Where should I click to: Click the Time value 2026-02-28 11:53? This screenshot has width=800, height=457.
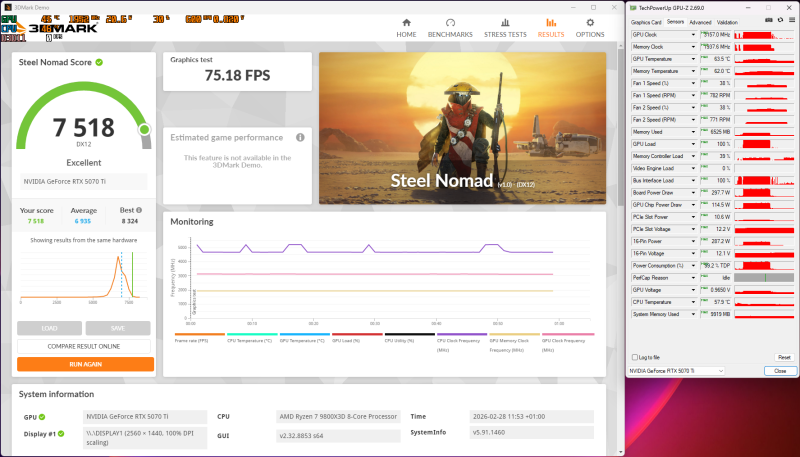pyautogui.click(x=532, y=417)
